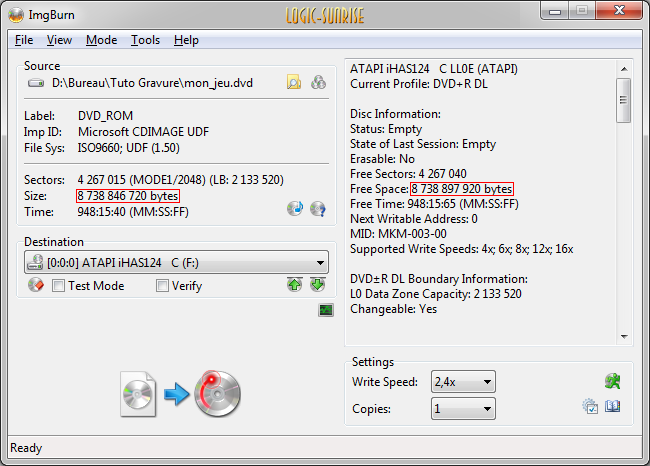The image size is (650, 466).
Task: Click the open book log icon
Action: pyautogui.click(x=612, y=406)
